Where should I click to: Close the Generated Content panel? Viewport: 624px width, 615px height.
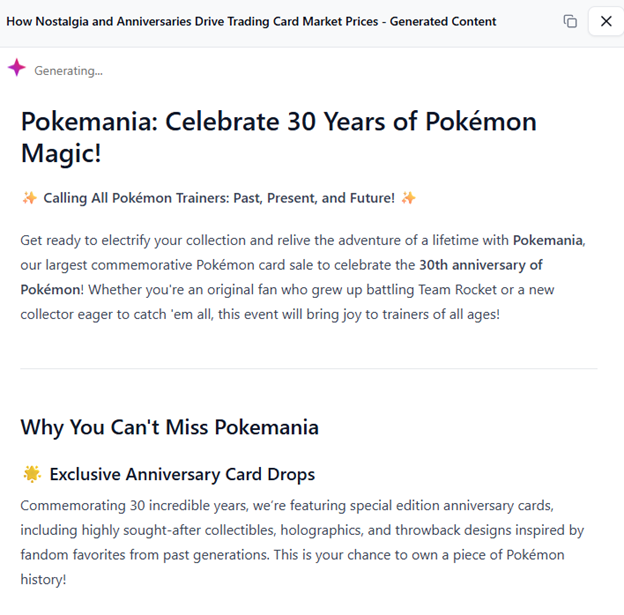[606, 21]
